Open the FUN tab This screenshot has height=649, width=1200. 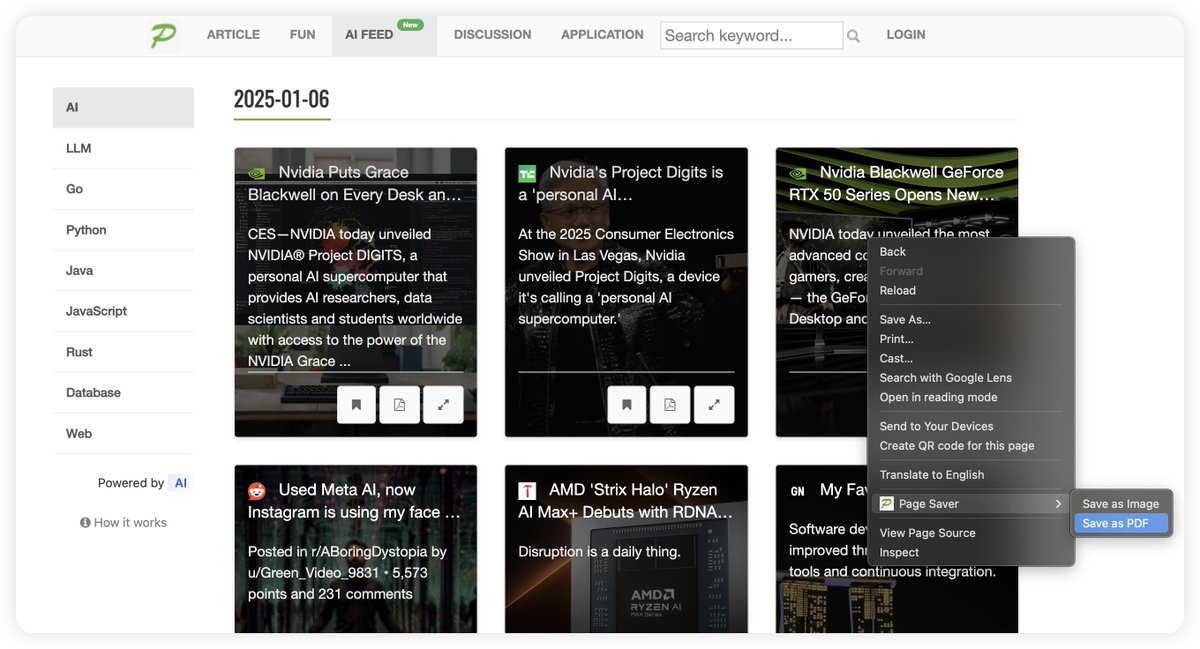coord(302,35)
